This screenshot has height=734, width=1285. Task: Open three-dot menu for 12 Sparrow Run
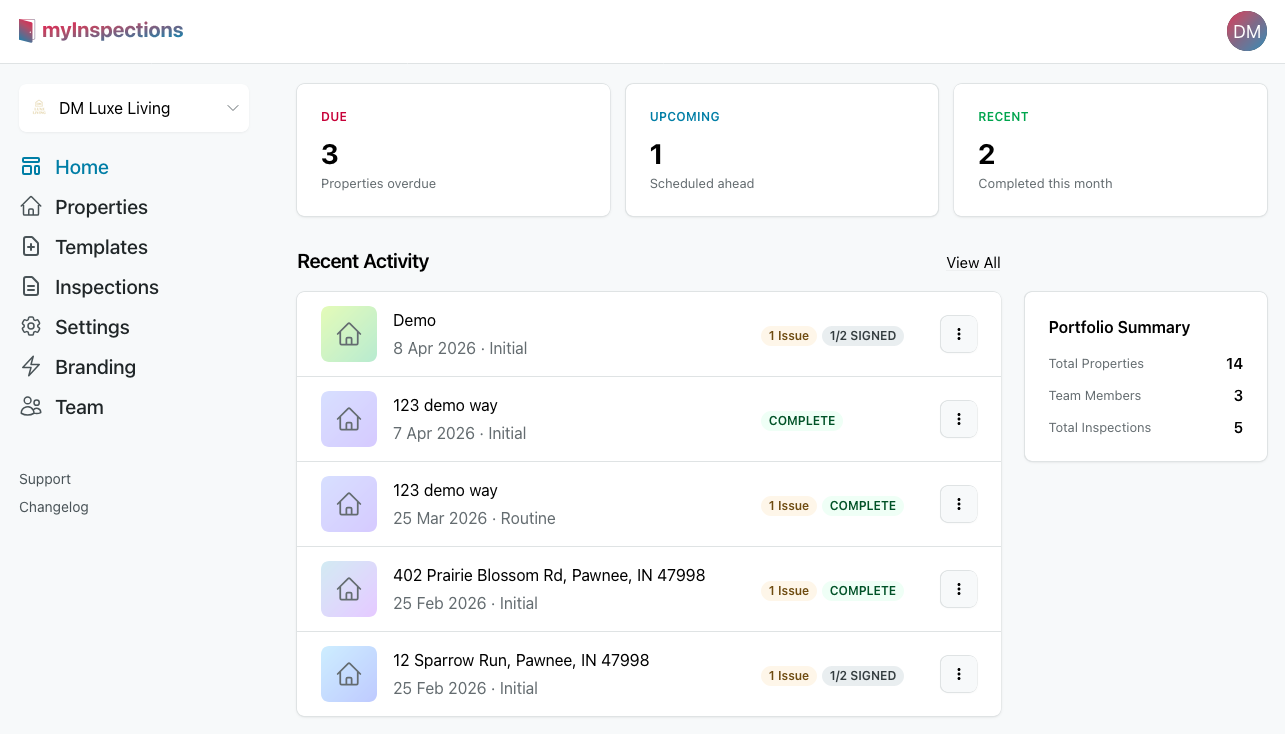pyautogui.click(x=959, y=674)
